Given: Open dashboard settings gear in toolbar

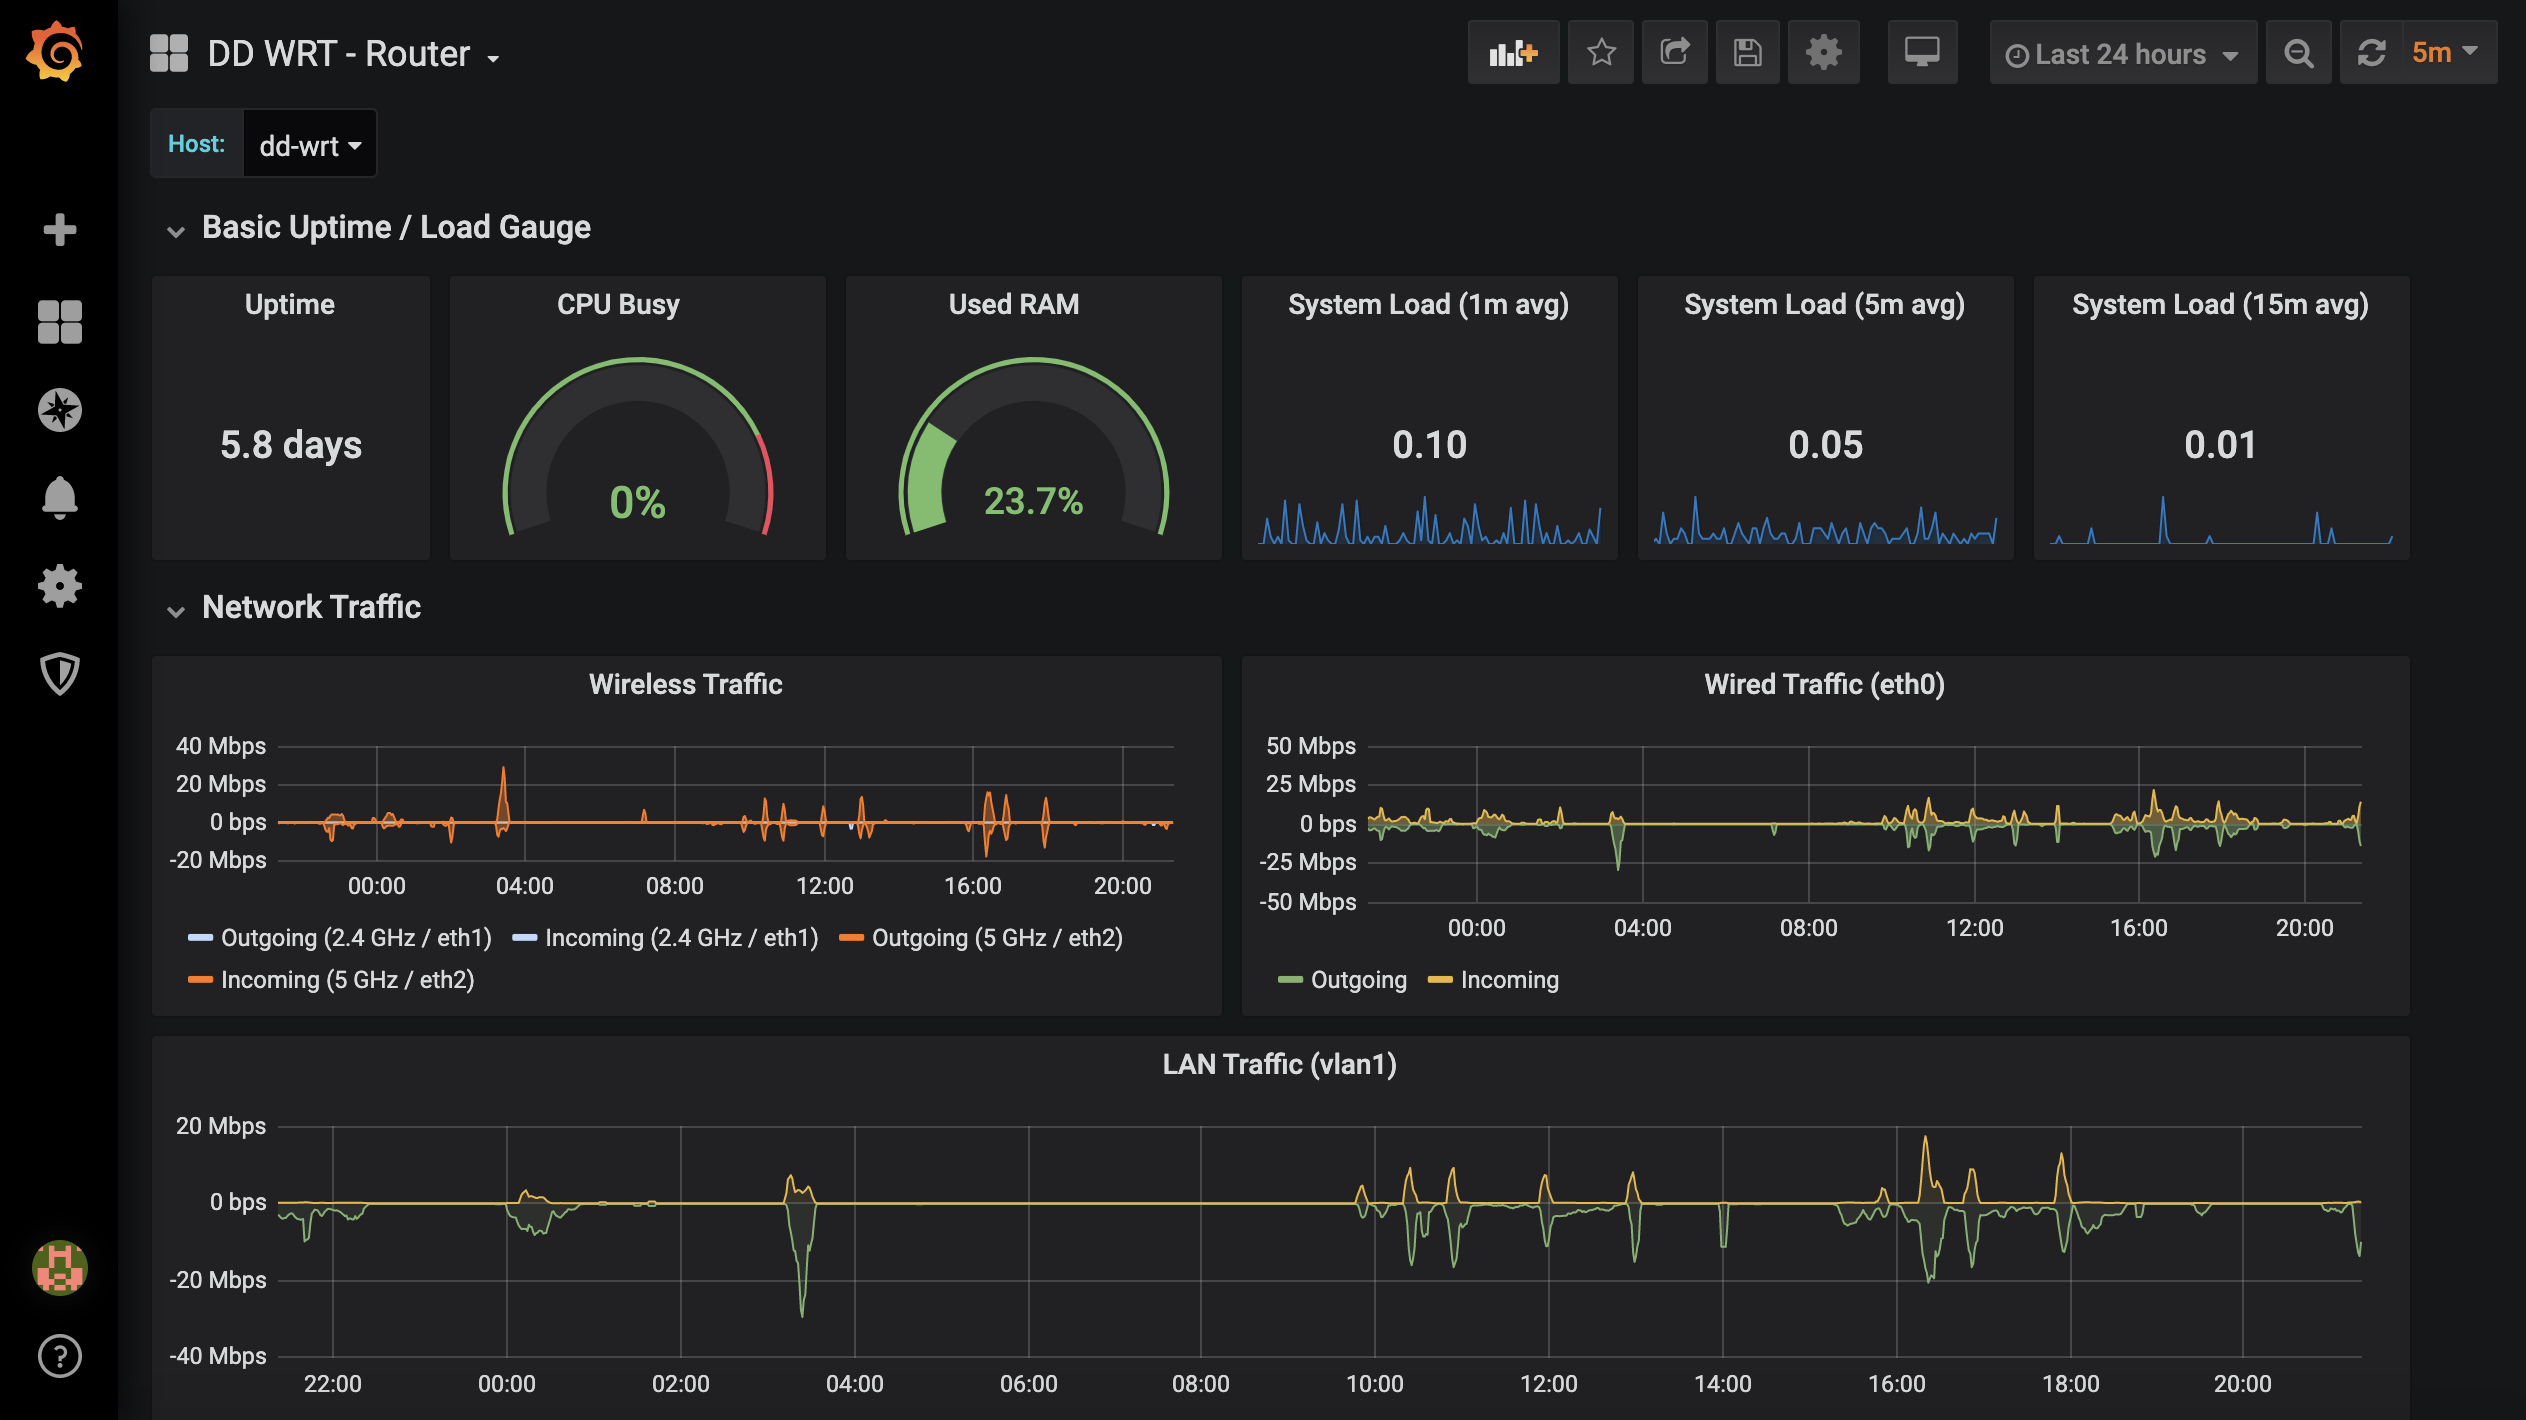Looking at the screenshot, I should [1823, 53].
